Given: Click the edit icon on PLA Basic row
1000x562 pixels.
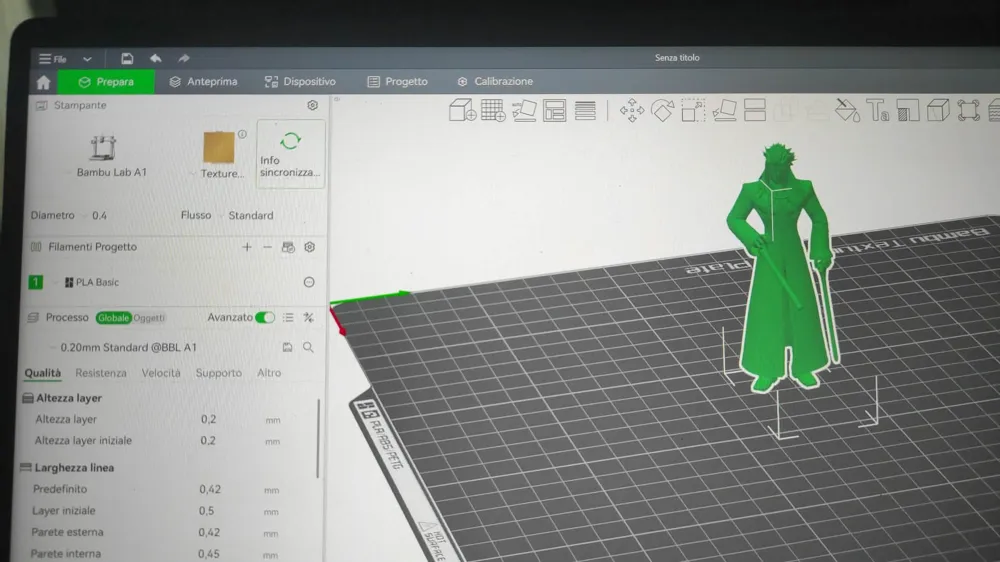Looking at the screenshot, I should click(309, 282).
